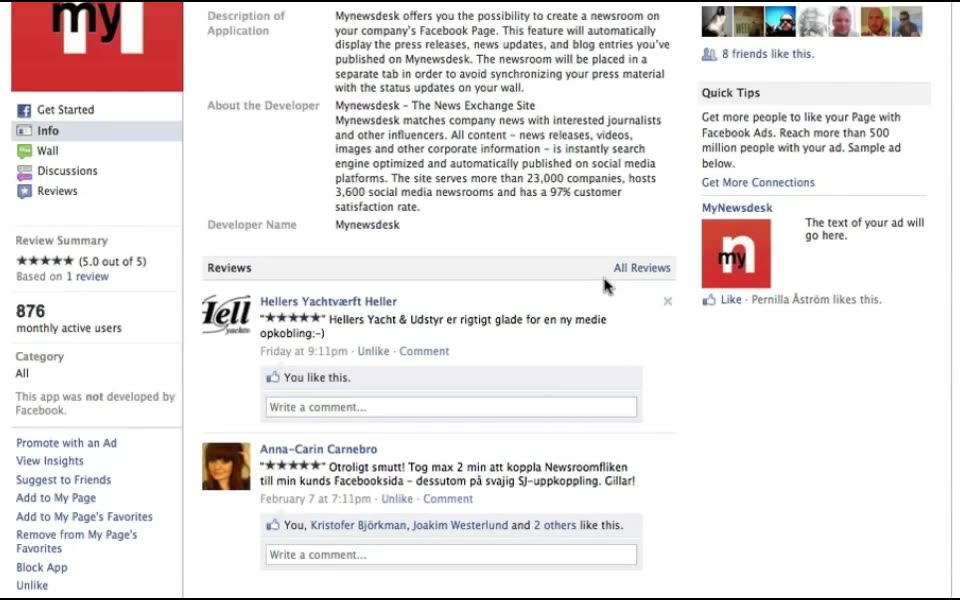Select the Wall sidebar icon
This screenshot has height=600, width=960.
tap(24, 151)
